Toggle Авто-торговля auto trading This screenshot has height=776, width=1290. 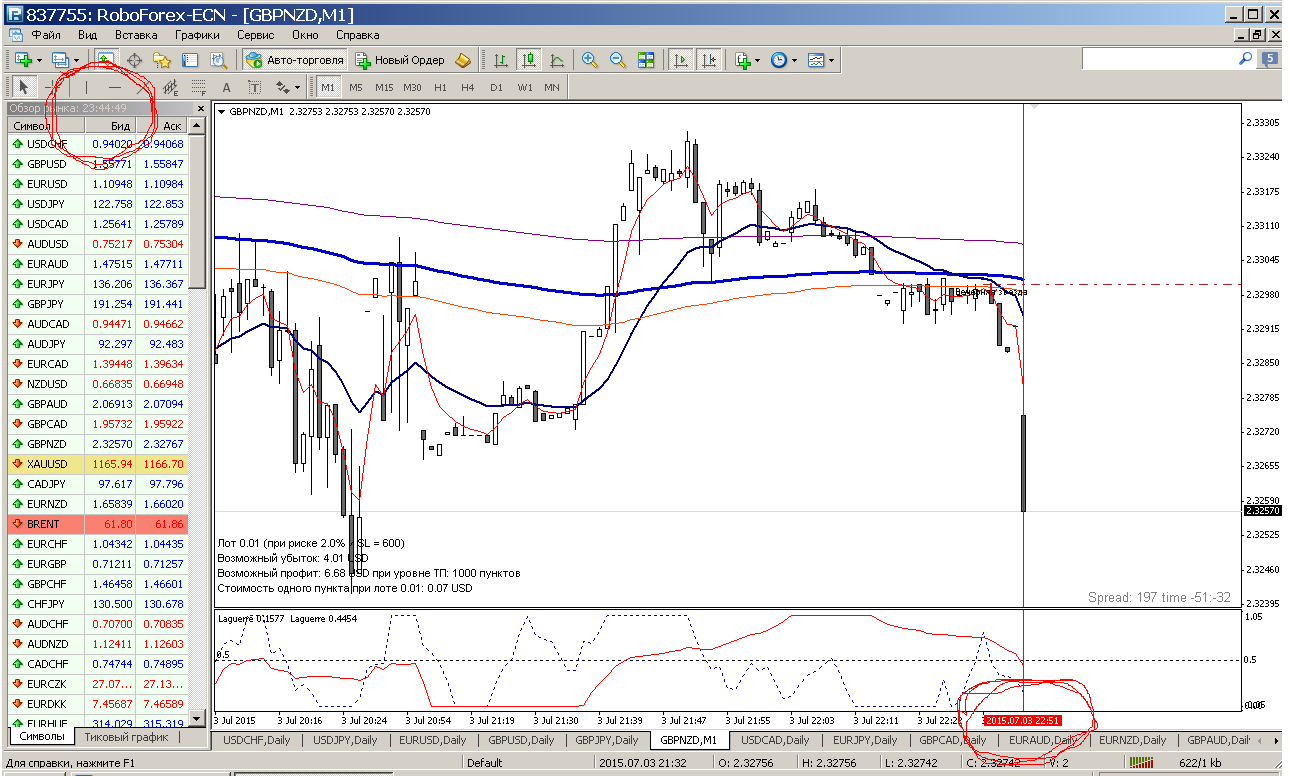tap(295, 60)
